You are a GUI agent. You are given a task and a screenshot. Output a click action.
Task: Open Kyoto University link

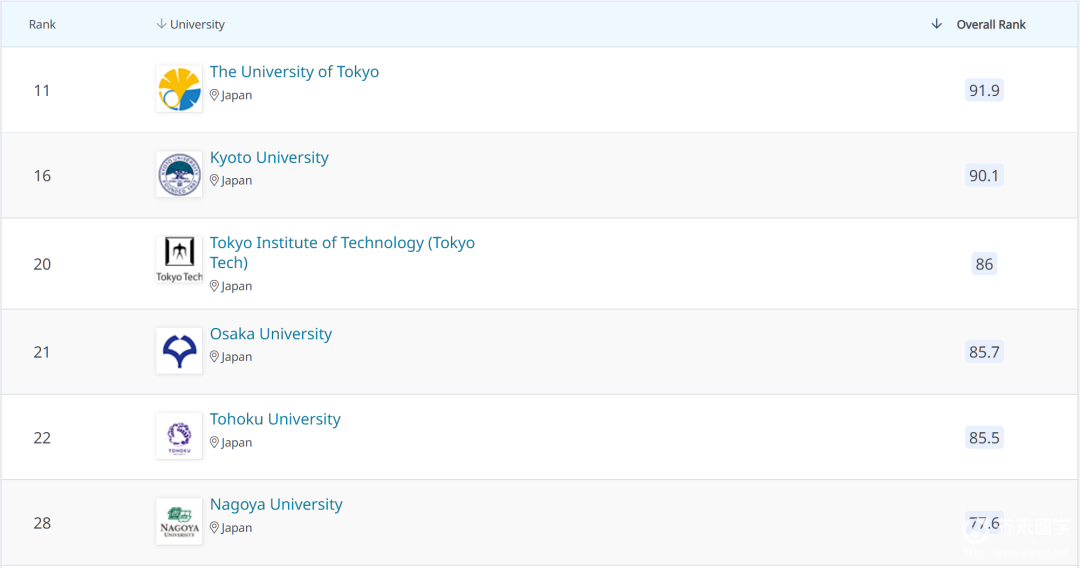coord(269,158)
